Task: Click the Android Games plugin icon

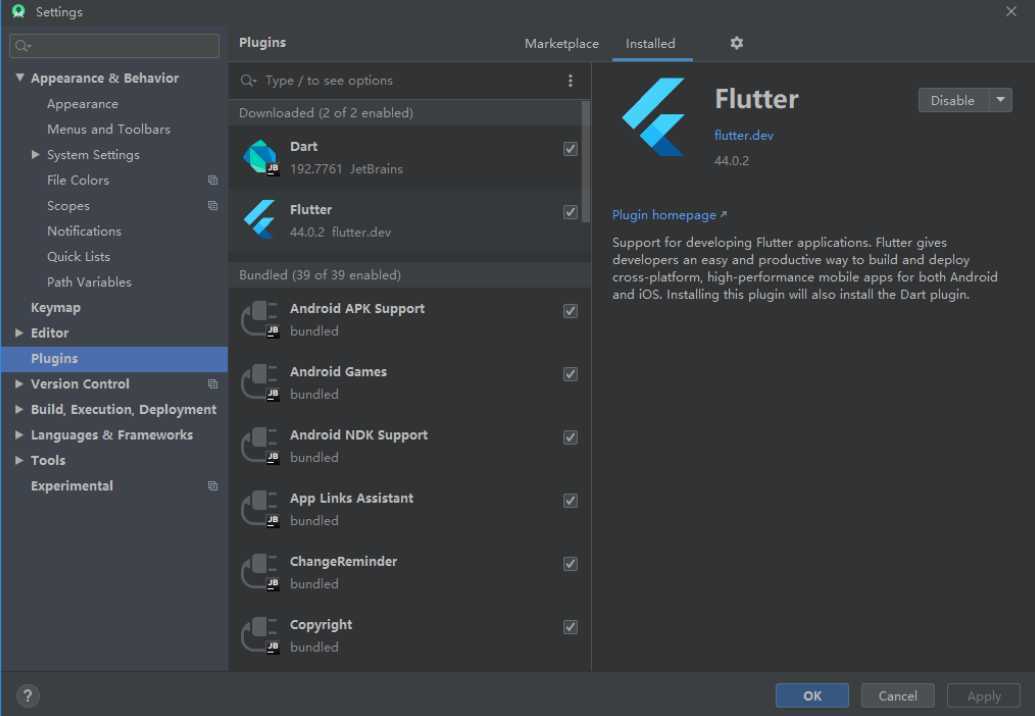Action: point(260,383)
